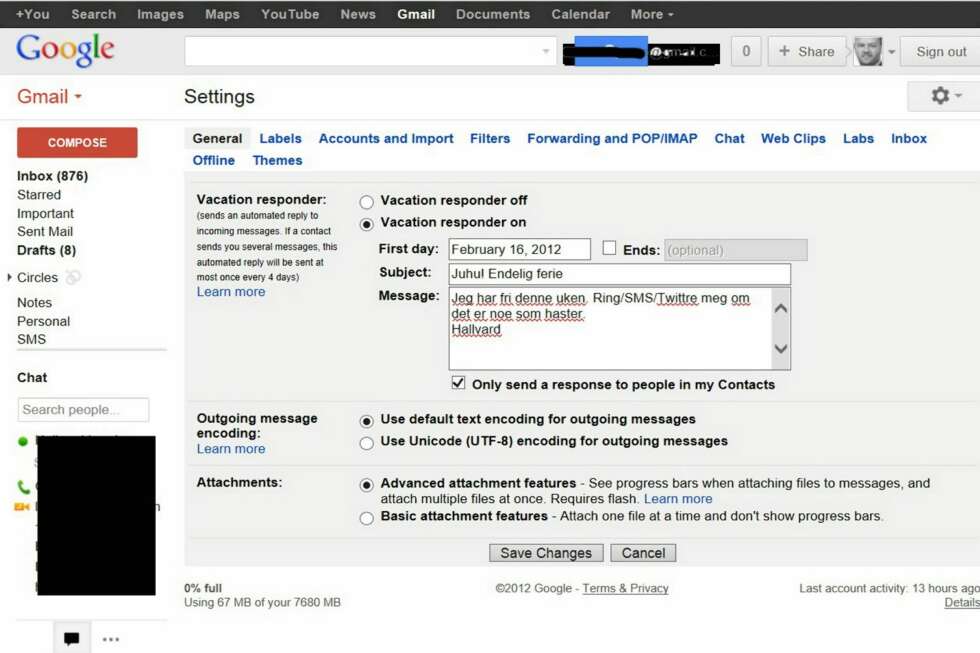The width and height of the screenshot is (980, 653).
Task: Open the chat bubble icon at the bottom
Action: pos(72,638)
